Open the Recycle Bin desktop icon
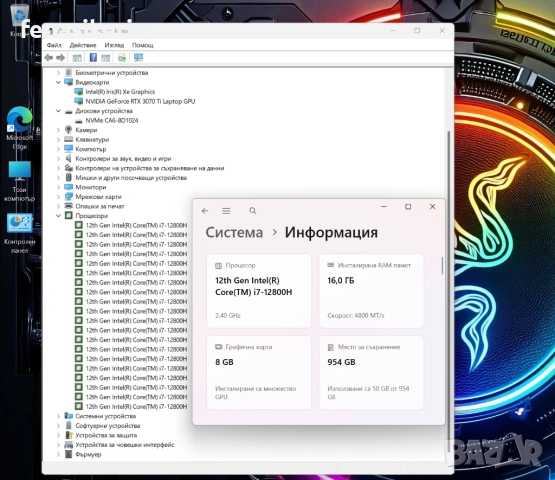The image size is (555, 480). (19, 19)
